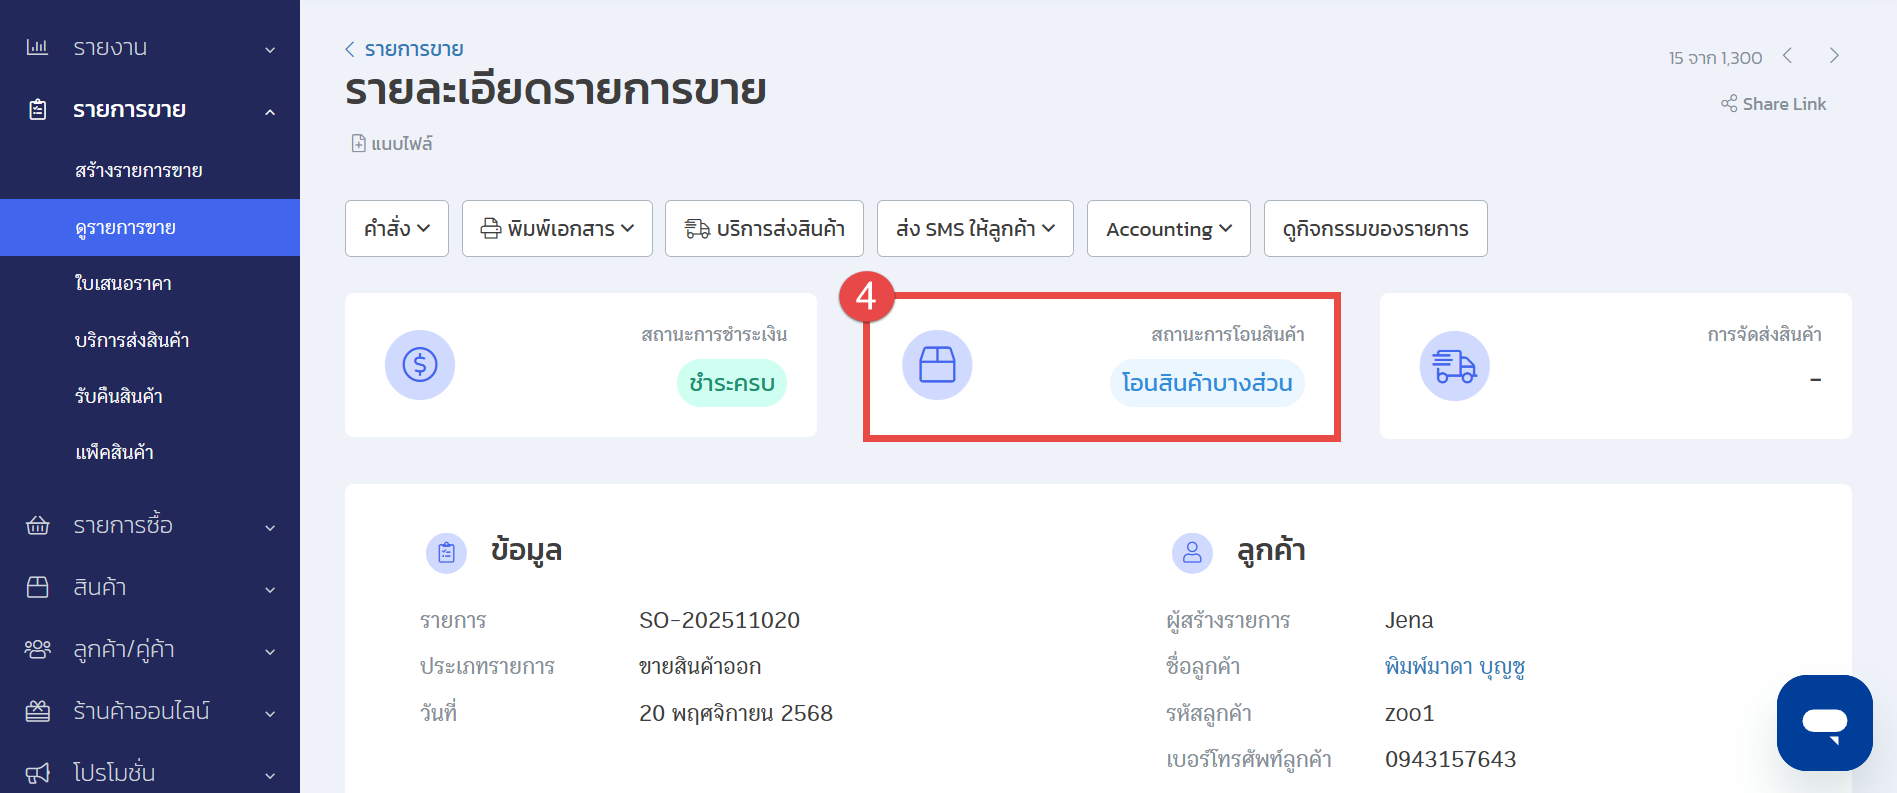Image resolution: width=1897 pixels, height=793 pixels.
Task: Go to next record arrow
Action: click(1834, 56)
